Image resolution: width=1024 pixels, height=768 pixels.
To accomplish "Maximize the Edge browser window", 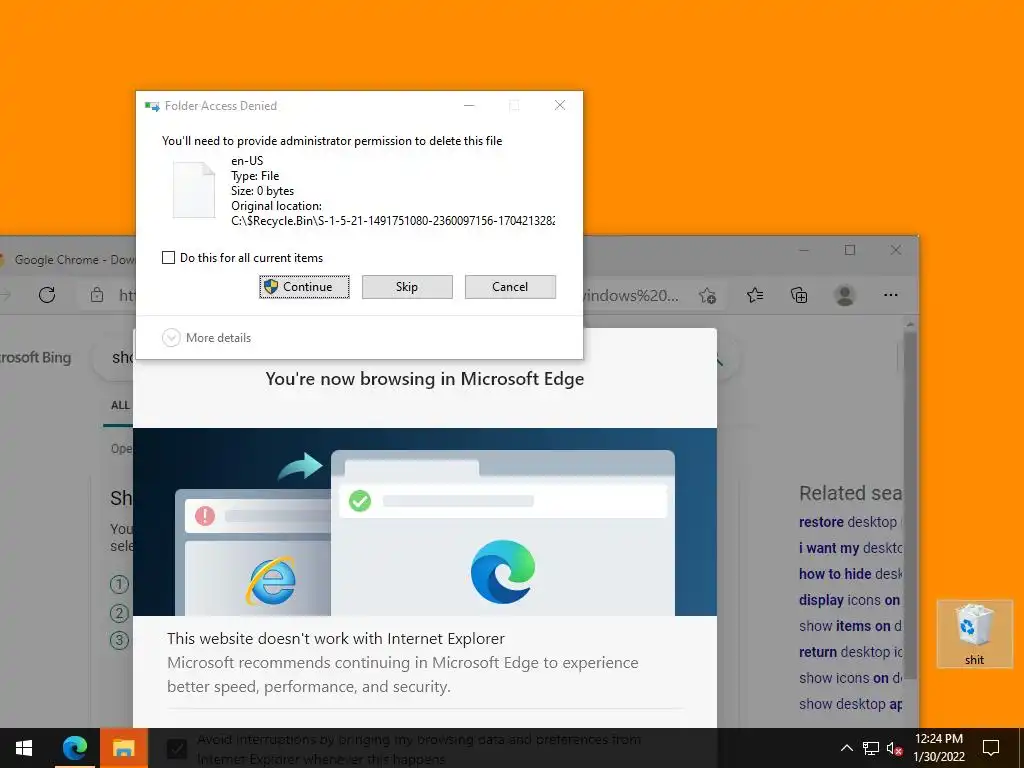I will [850, 250].
